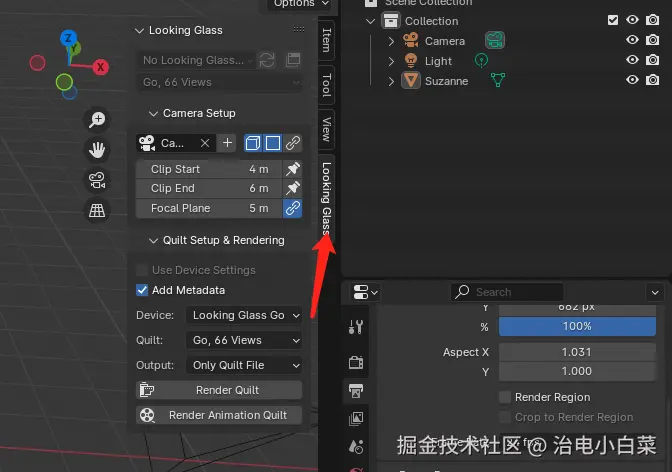Hide the Light in viewport
The width and height of the screenshot is (672, 472).
point(632,60)
